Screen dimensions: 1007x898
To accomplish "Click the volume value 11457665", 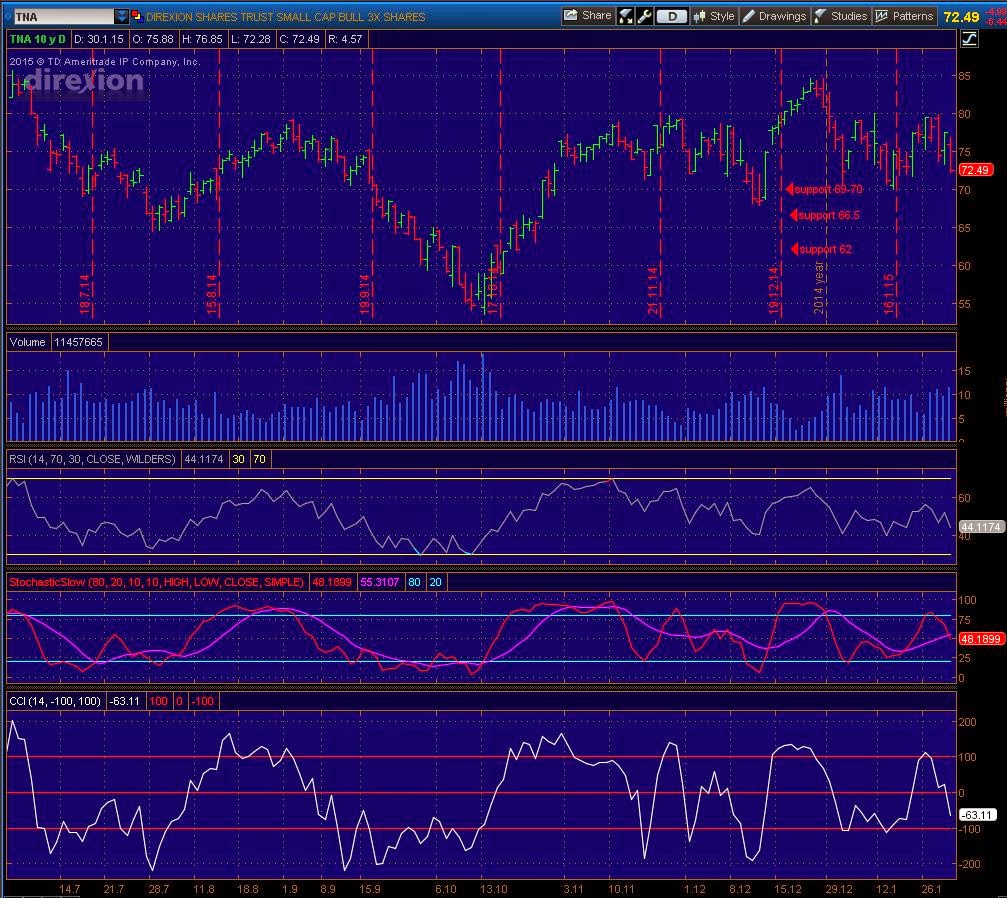I will tap(78, 342).
